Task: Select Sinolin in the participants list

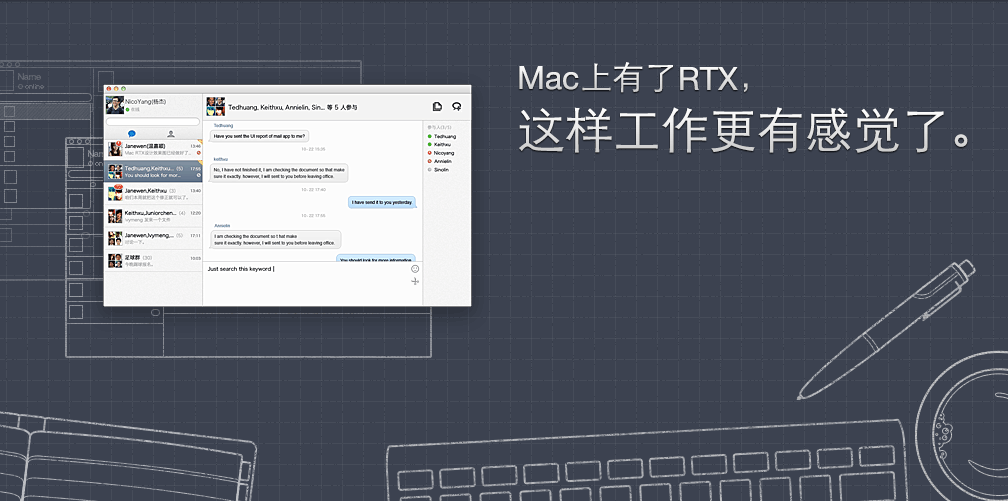Action: coord(442,170)
